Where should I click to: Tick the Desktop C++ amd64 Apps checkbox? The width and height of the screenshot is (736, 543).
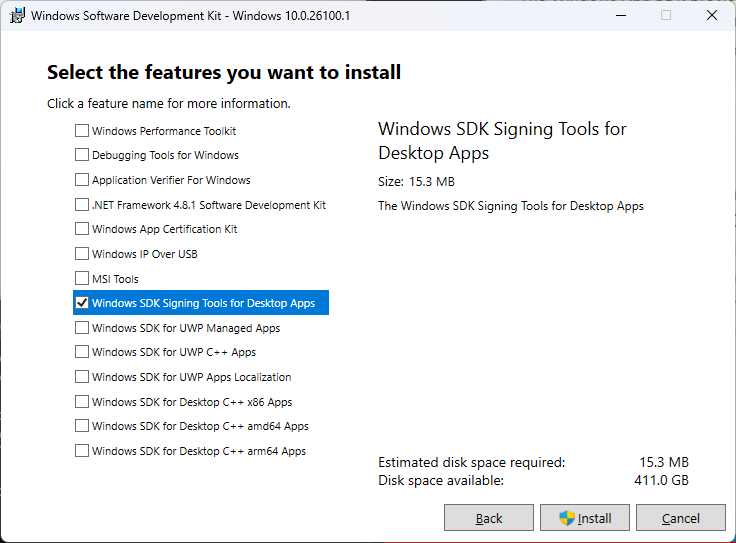(82, 426)
